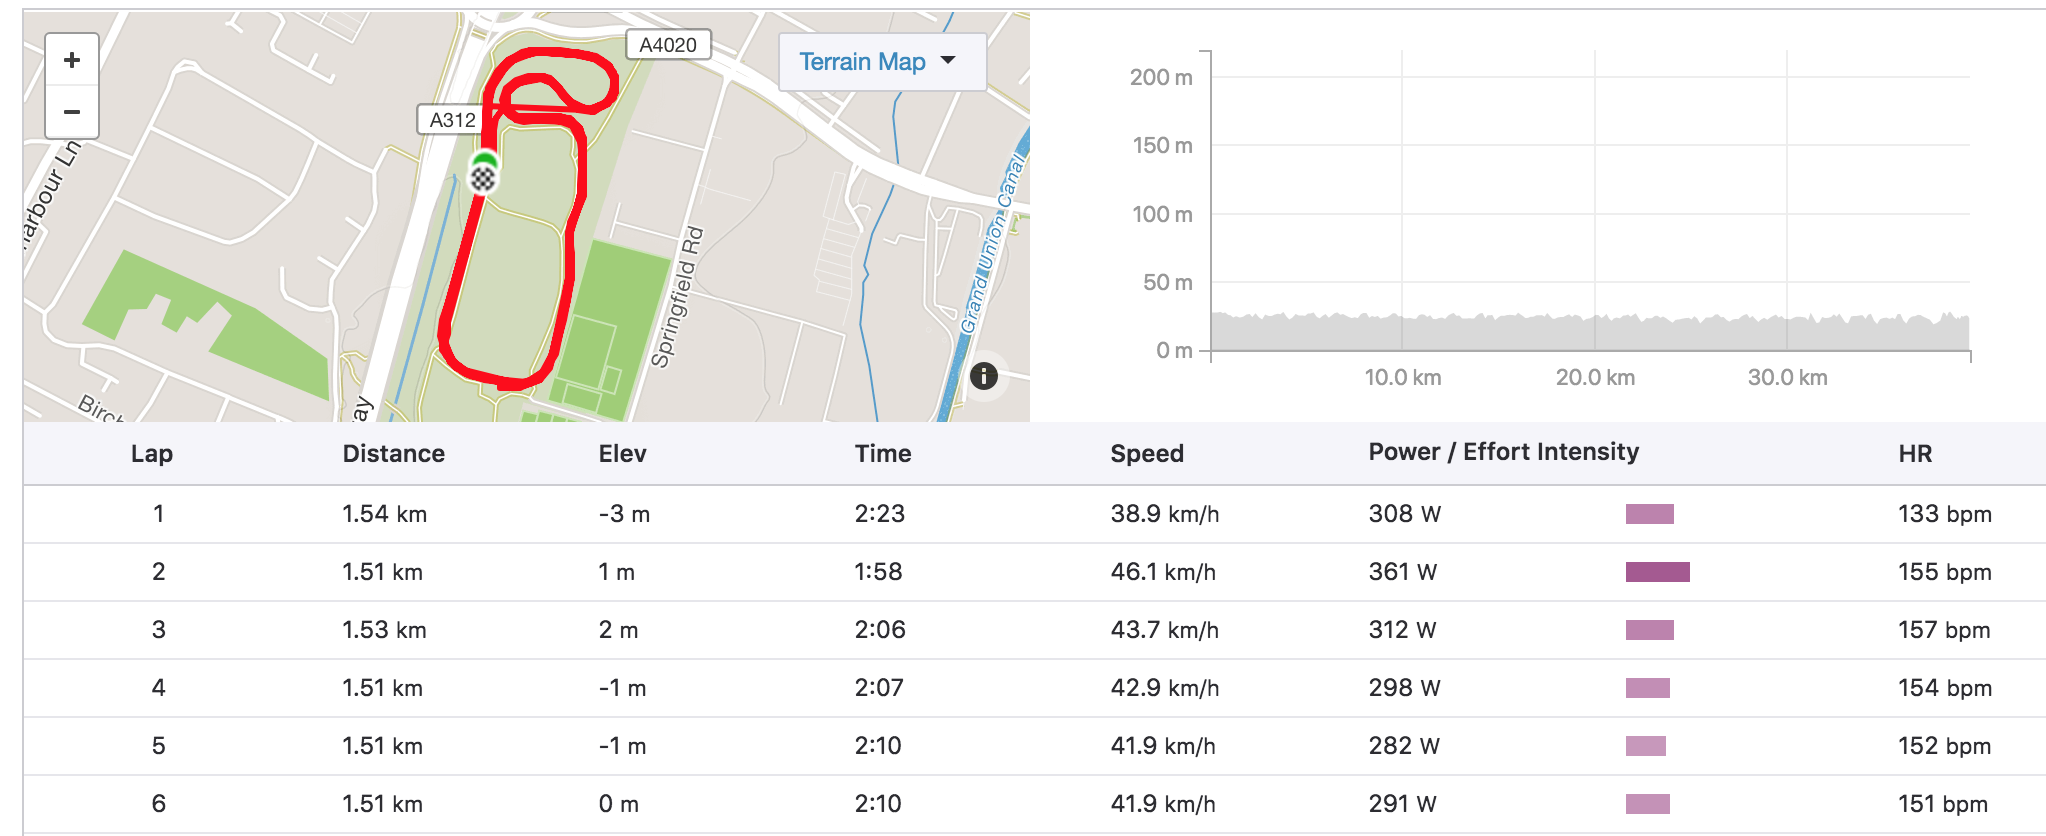Image resolution: width=2046 pixels, height=836 pixels.
Task: Select lap 5 effort intensity bar
Action: (x=1645, y=746)
